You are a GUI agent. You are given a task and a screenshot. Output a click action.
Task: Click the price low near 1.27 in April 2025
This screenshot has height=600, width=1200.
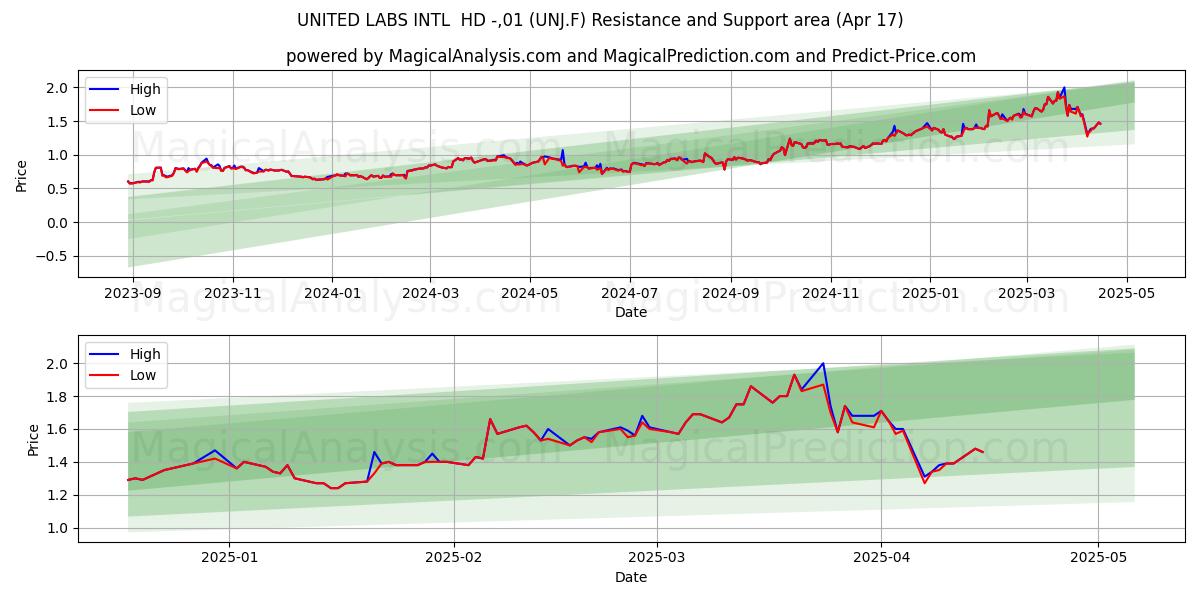(925, 483)
